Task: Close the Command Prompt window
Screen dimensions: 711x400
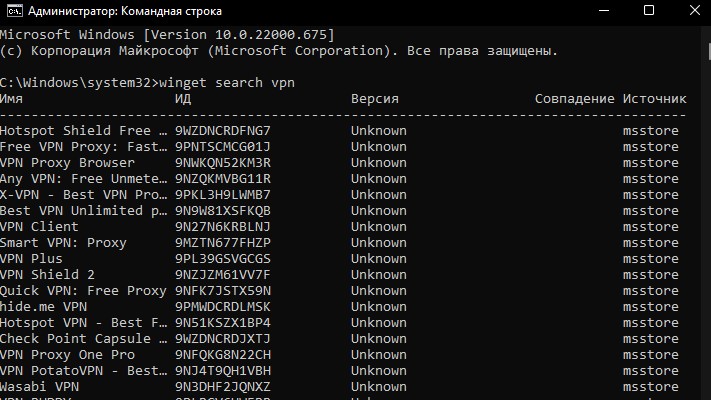Action: [x=694, y=10]
